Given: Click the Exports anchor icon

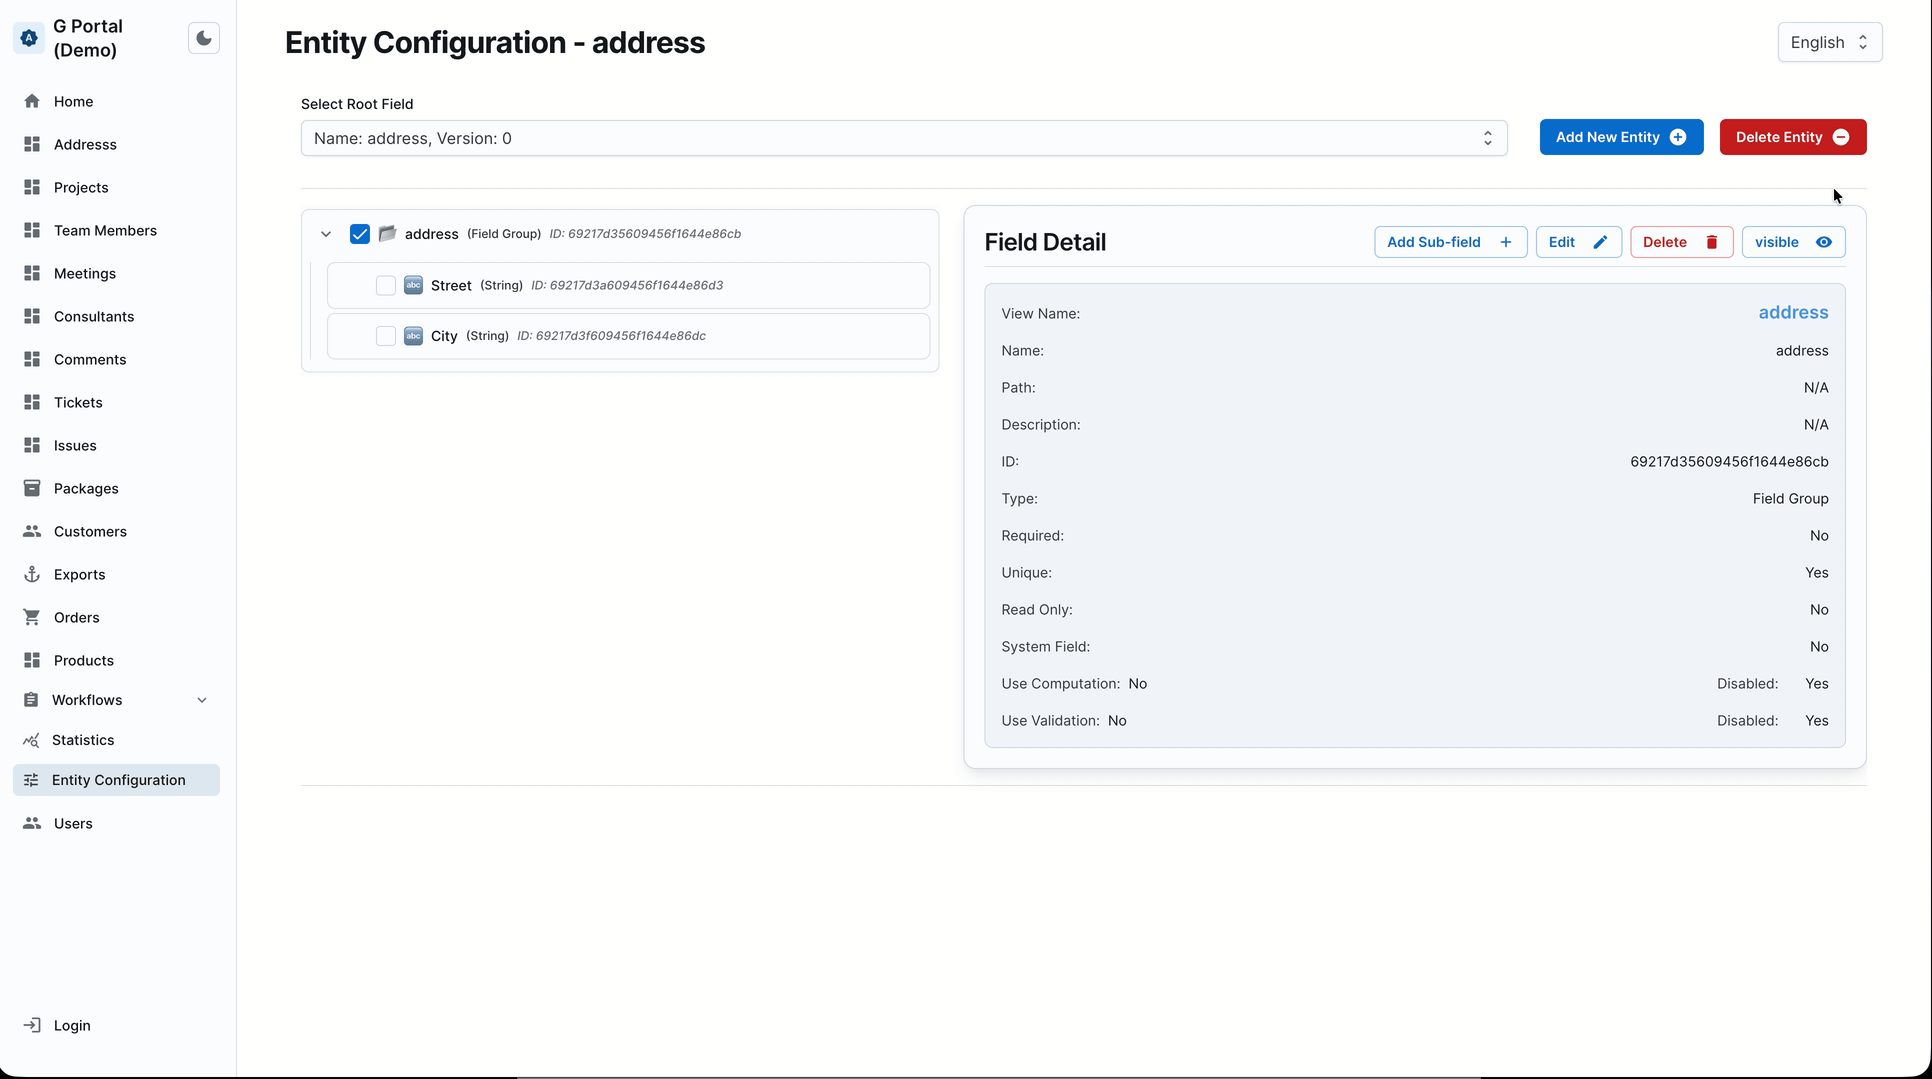Looking at the screenshot, I should point(32,574).
